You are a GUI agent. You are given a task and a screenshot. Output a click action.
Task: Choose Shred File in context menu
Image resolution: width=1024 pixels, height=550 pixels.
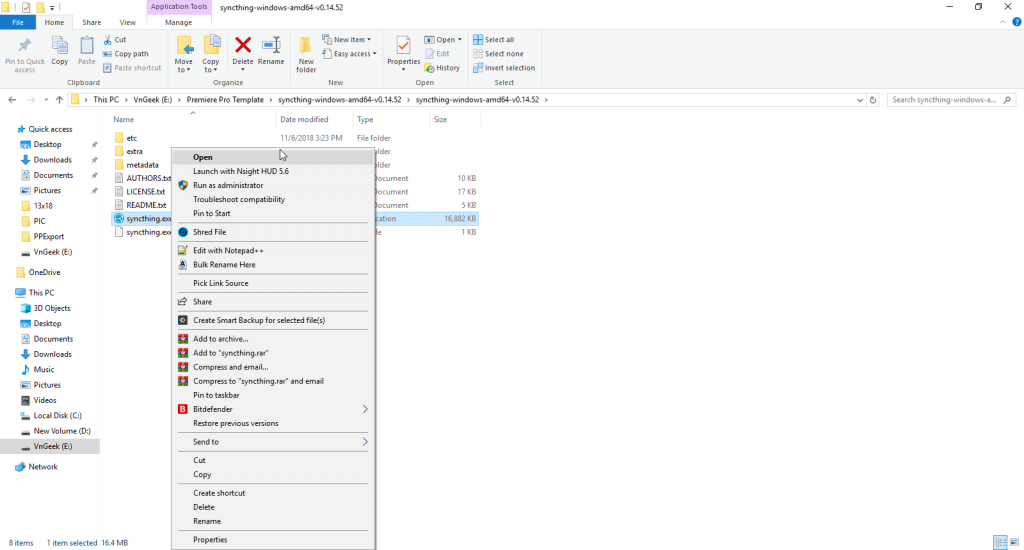point(273,233)
